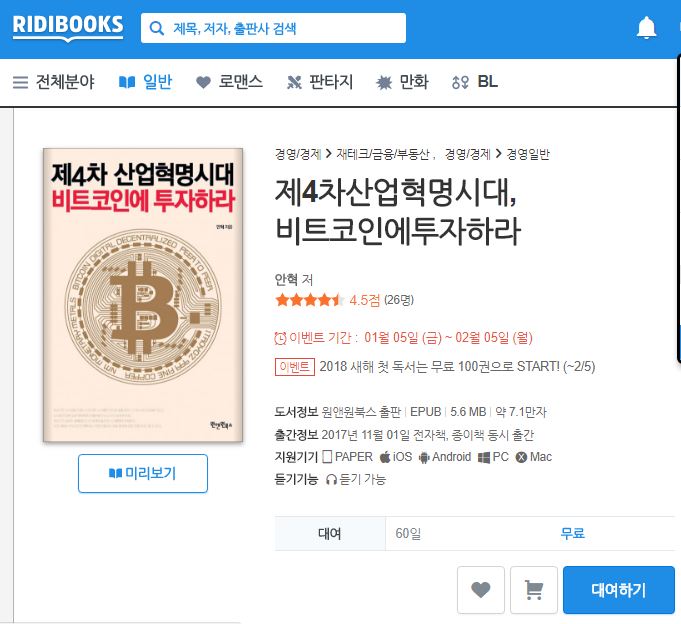The image size is (681, 624).
Task: Click the RIDIBOOKS logo
Action: [x=68, y=27]
